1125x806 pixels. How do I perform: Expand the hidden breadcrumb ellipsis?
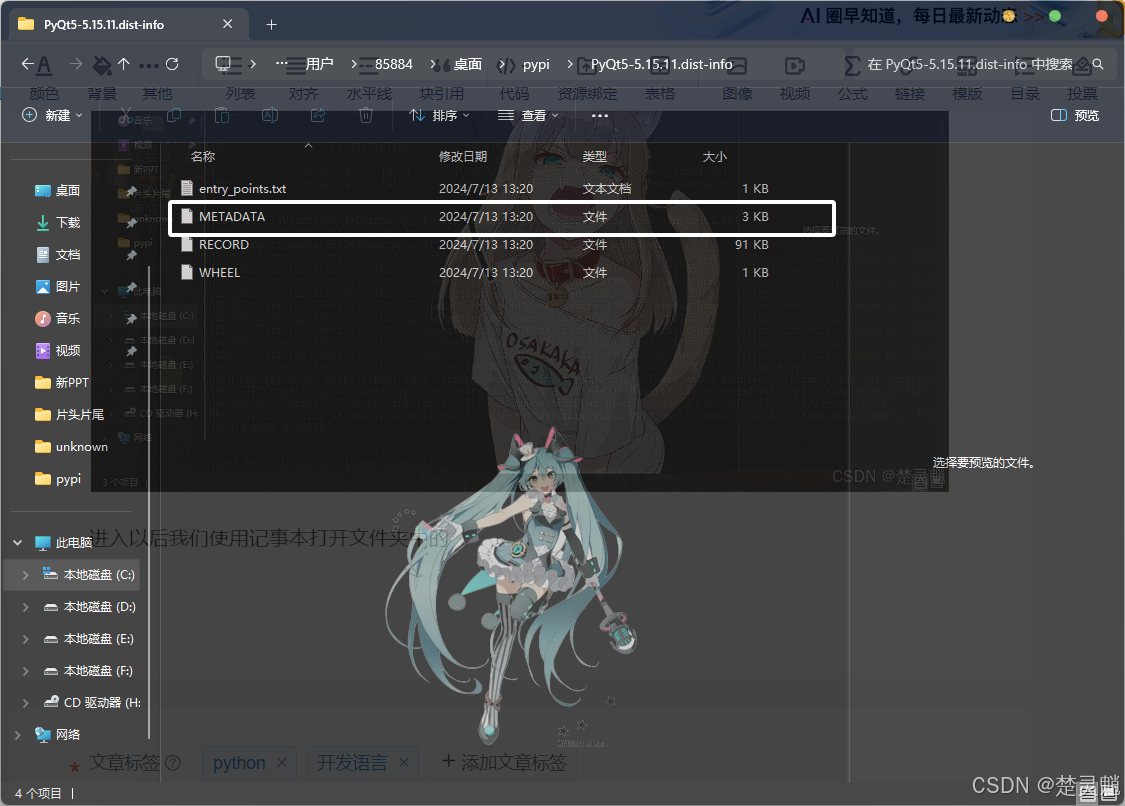coord(282,64)
